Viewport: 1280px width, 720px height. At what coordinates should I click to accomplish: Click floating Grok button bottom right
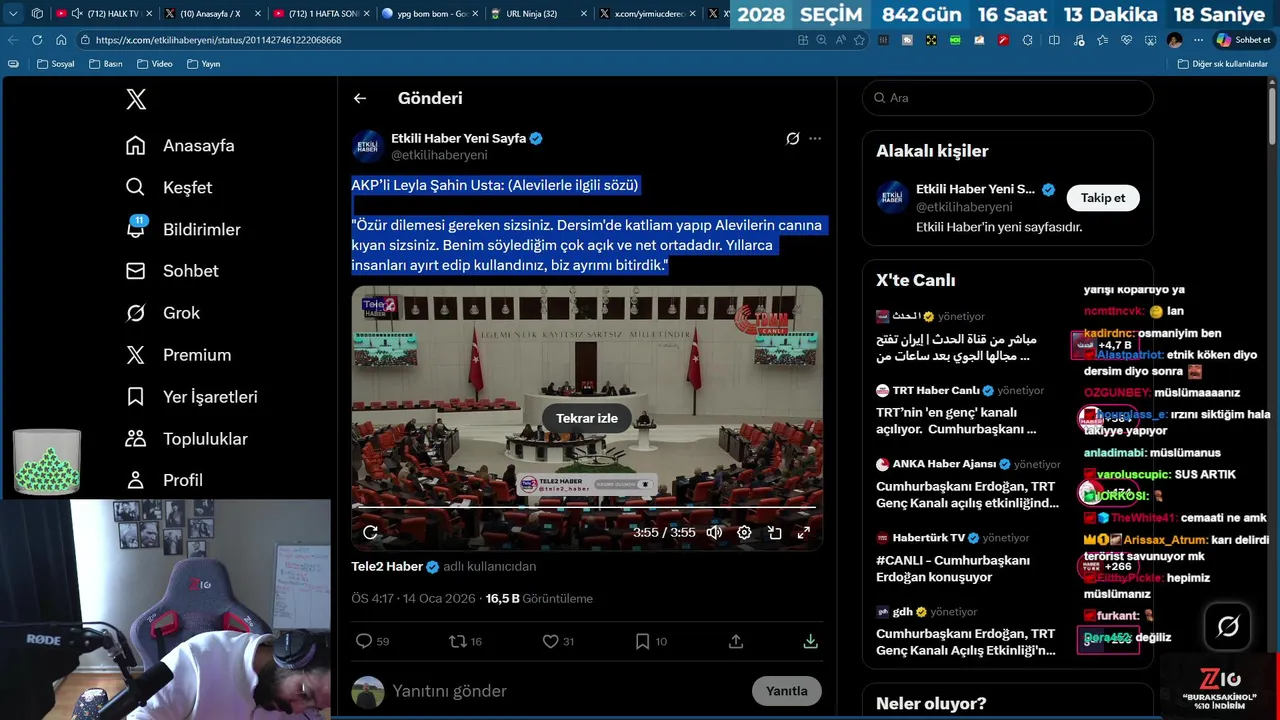coord(1228,627)
